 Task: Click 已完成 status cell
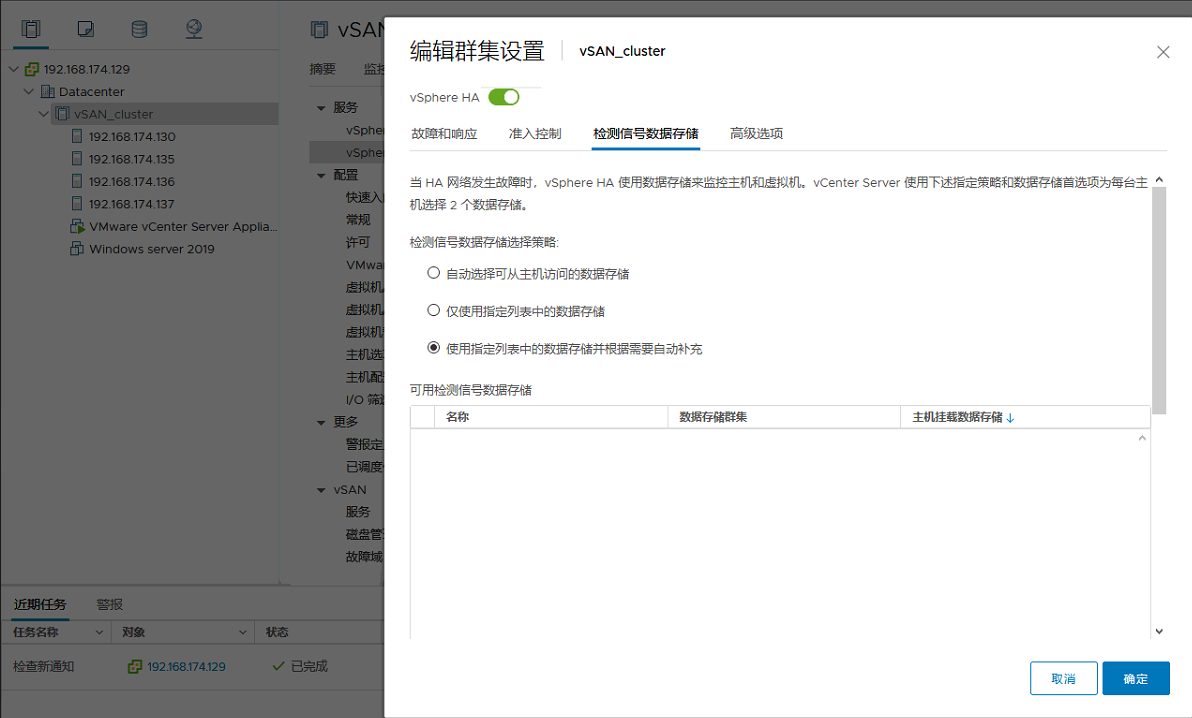click(x=309, y=666)
